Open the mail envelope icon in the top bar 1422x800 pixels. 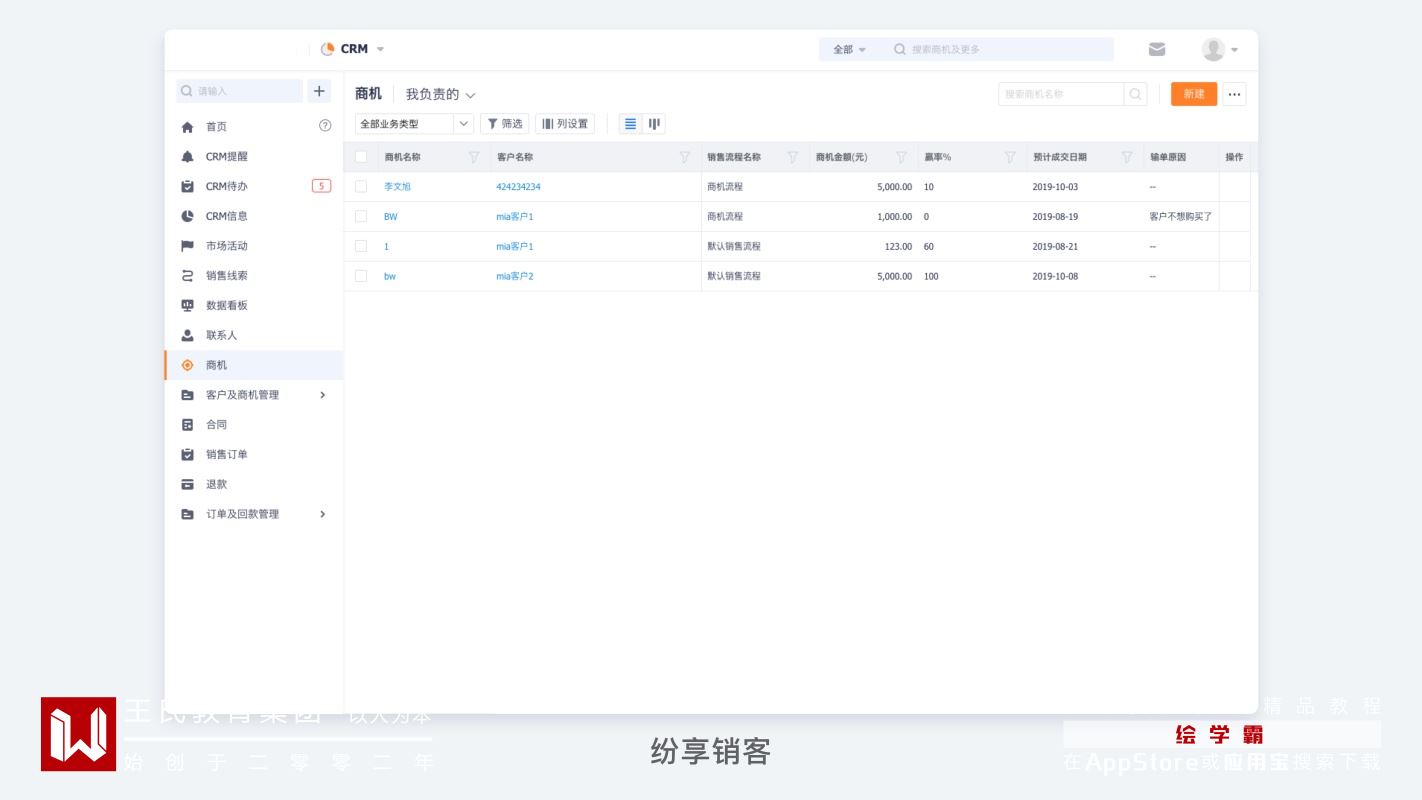tap(1157, 49)
